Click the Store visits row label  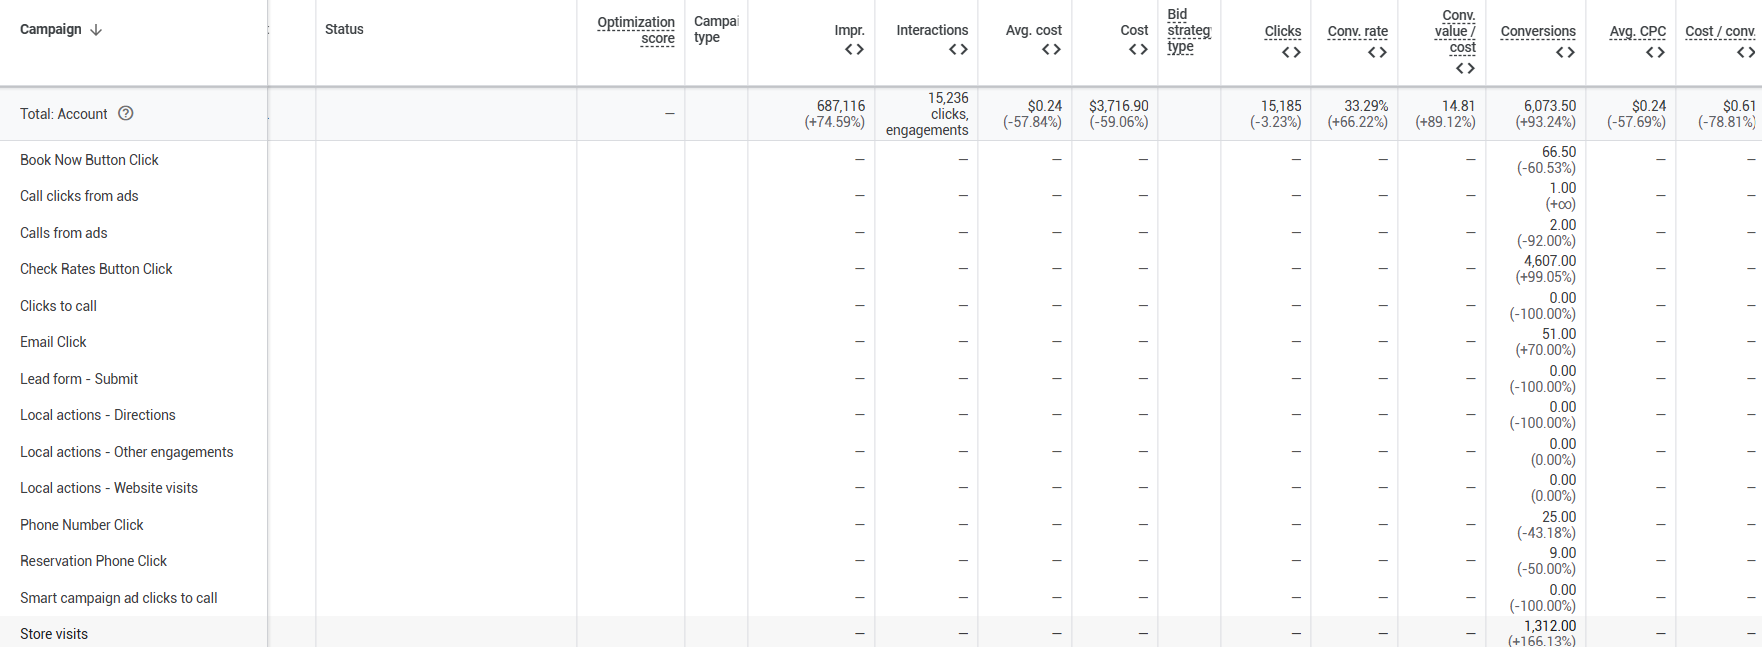coord(54,634)
